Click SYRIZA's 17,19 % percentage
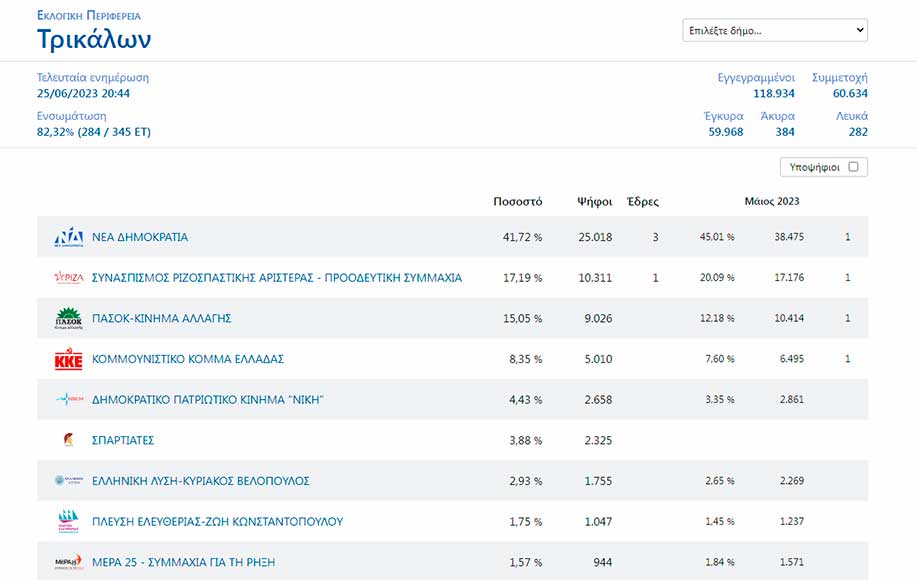Image resolution: width=917 pixels, height=580 pixels. point(523,278)
